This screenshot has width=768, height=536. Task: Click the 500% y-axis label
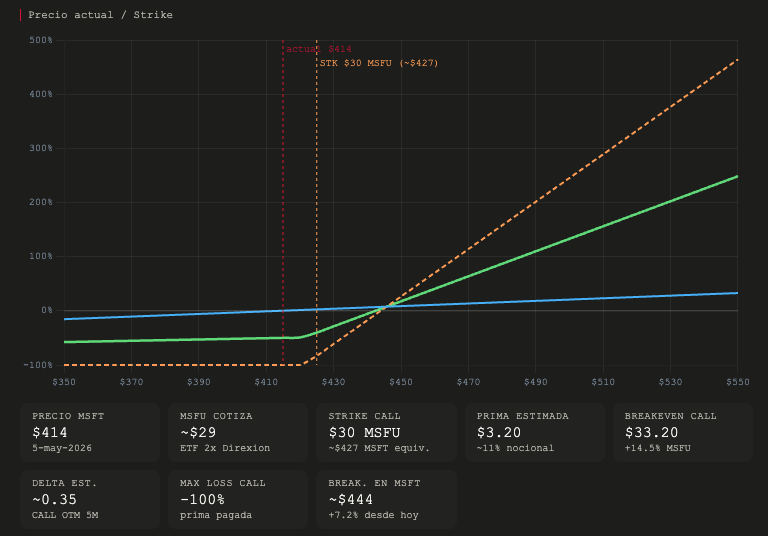pyautogui.click(x=41, y=40)
